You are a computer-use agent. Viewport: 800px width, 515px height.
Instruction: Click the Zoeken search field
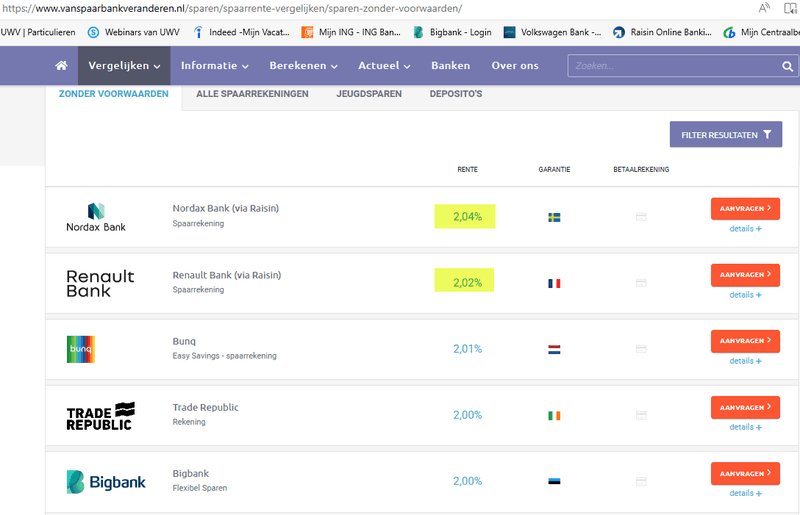point(665,66)
